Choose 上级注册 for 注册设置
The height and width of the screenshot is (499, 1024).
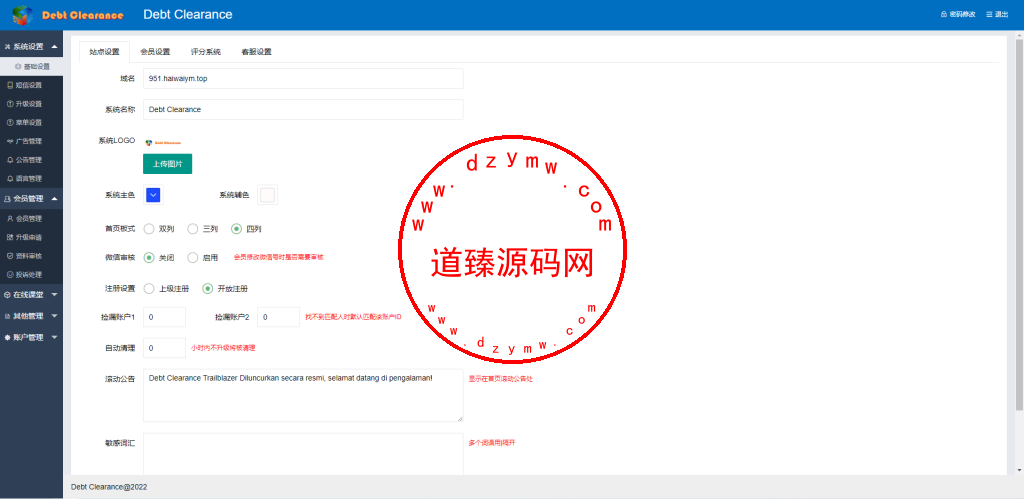[x=149, y=288]
